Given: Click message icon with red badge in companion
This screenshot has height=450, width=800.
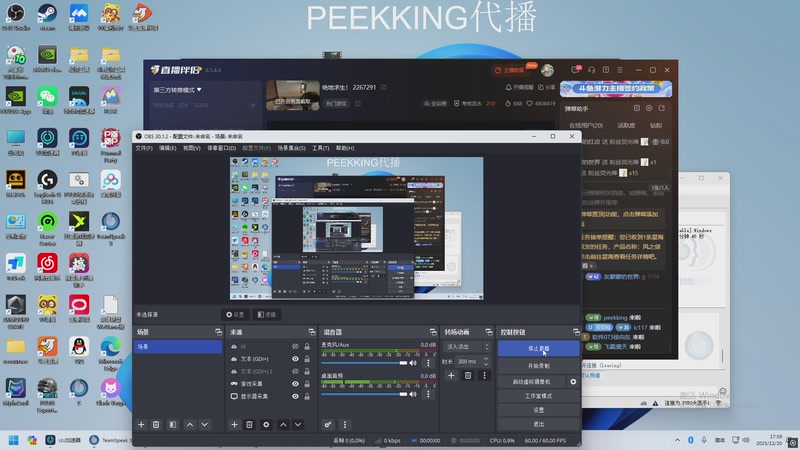Looking at the screenshot, I should [x=576, y=69].
